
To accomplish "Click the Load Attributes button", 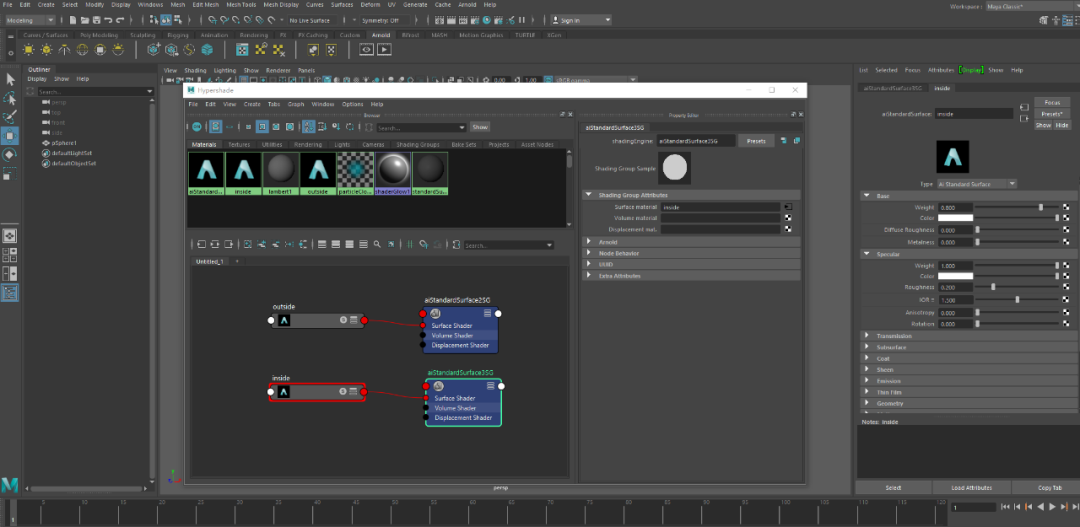I will (x=972, y=487).
